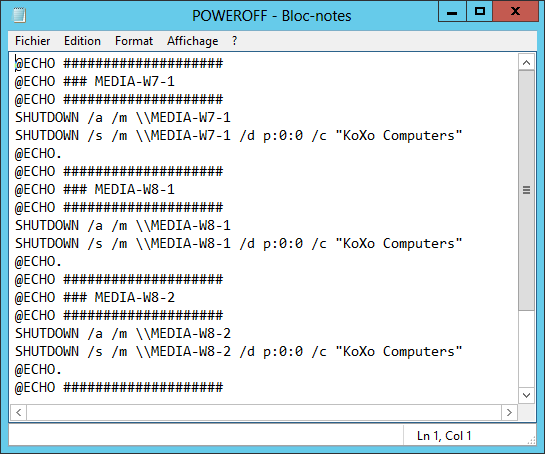Image resolution: width=545 pixels, height=454 pixels.
Task: Click the vertical scrollbar track below thumb
Action: pyautogui.click(x=526, y=349)
